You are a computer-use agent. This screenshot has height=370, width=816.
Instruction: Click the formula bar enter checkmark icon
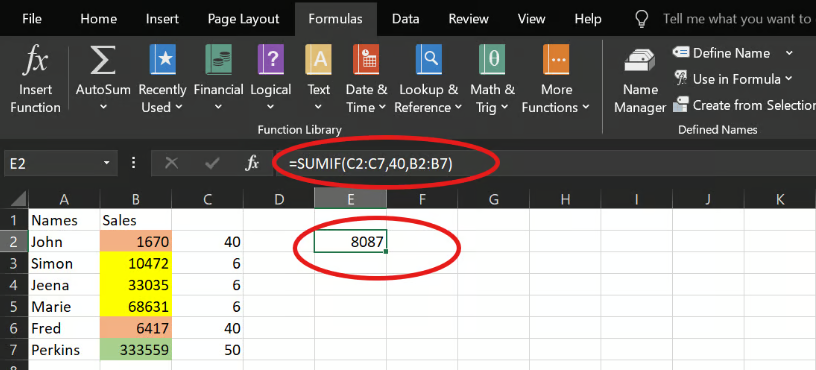pyautogui.click(x=212, y=163)
